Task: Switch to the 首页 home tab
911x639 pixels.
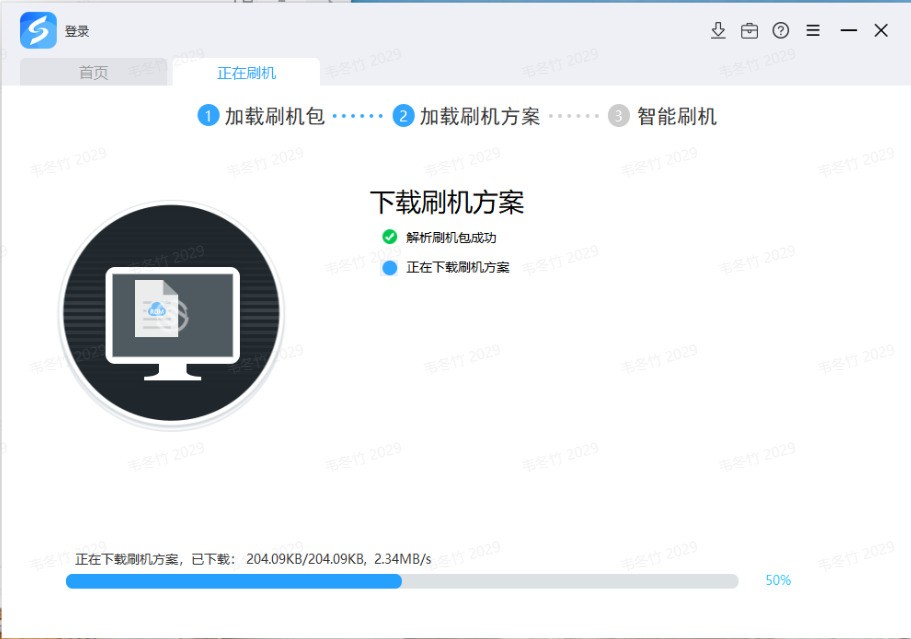Action: pyautogui.click(x=91, y=71)
